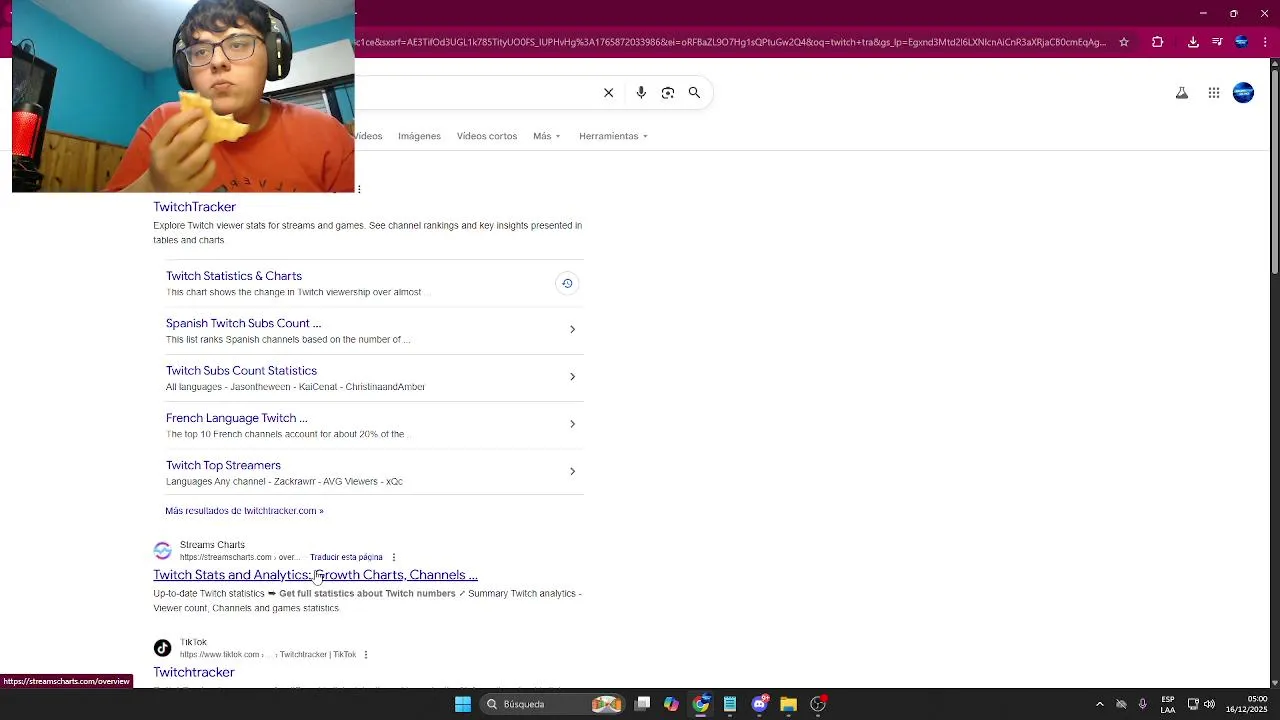Launch Copilot from the taskbar
Viewport: 1280px width, 720px height.
(672, 704)
